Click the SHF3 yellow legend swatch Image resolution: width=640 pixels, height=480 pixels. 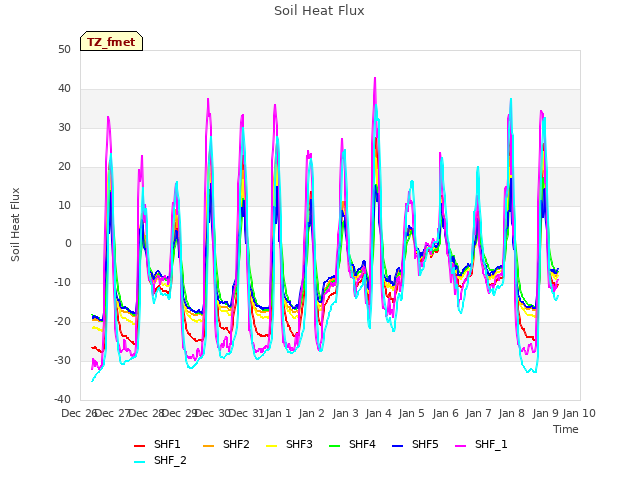[x=271, y=446]
